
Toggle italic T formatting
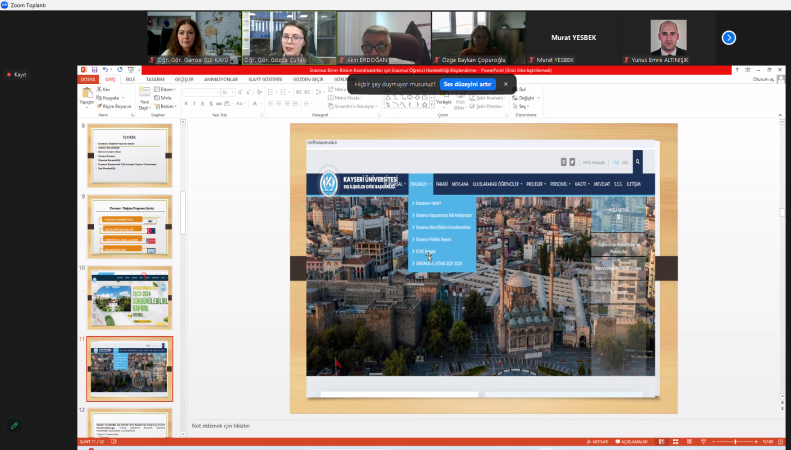click(x=194, y=103)
